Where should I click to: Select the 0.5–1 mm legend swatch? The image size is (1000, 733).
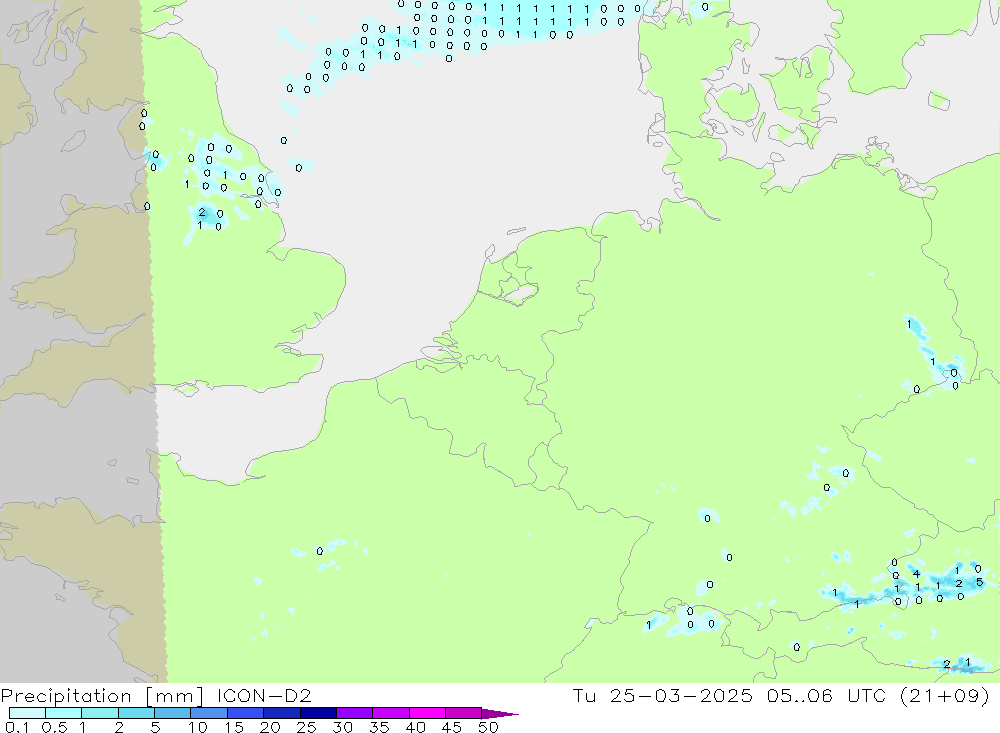64,713
